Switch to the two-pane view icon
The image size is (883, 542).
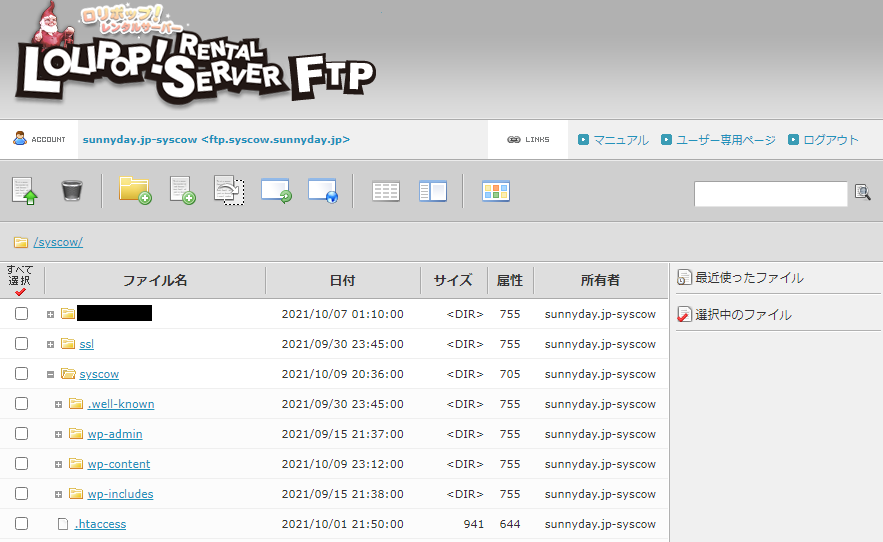(432, 191)
